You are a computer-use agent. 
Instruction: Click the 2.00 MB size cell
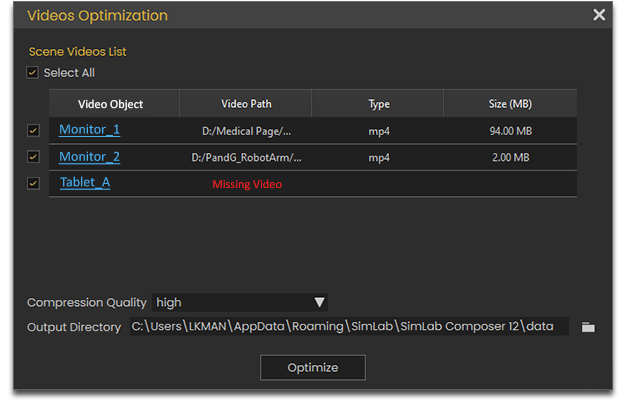tap(511, 157)
